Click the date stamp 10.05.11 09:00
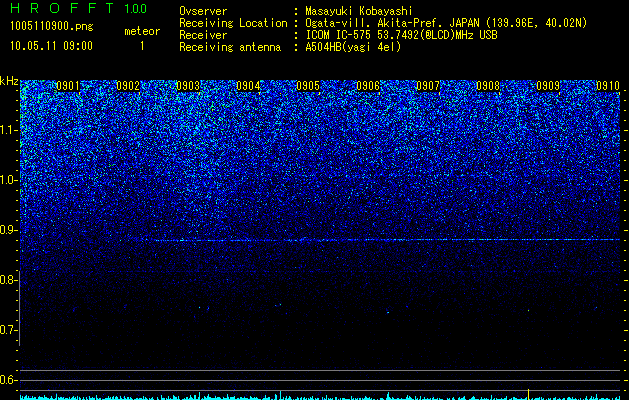 (51, 46)
